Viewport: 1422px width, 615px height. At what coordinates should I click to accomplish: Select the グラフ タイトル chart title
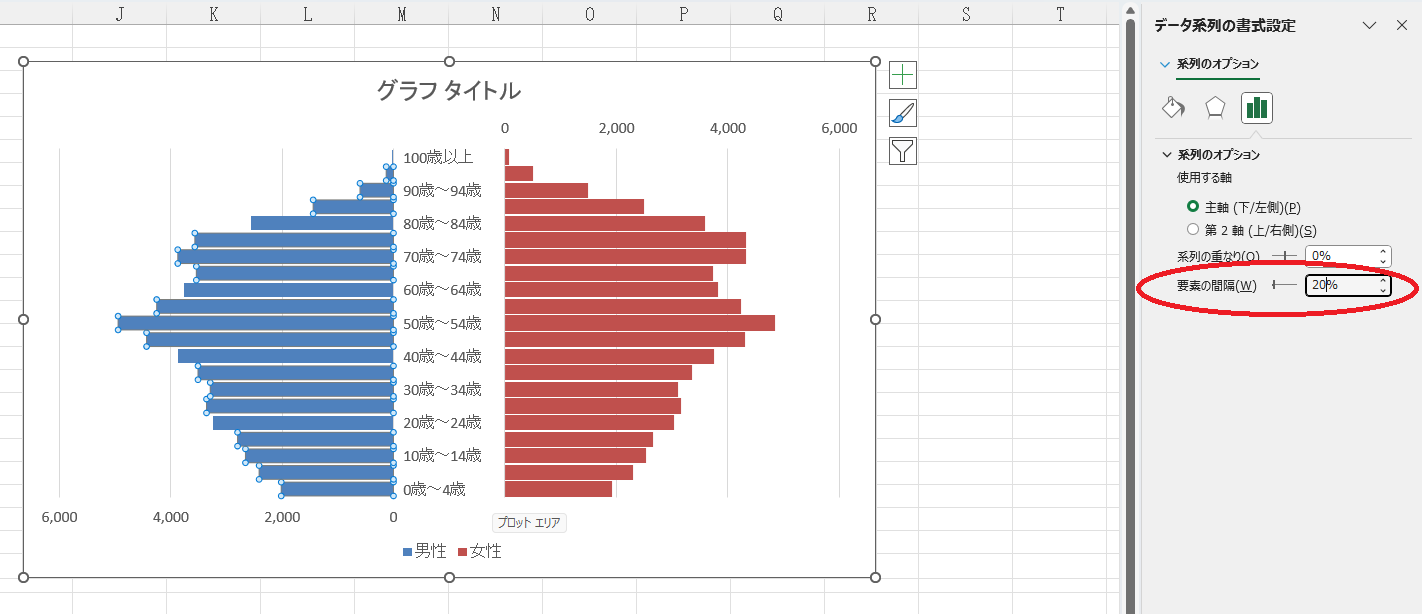pyautogui.click(x=448, y=91)
